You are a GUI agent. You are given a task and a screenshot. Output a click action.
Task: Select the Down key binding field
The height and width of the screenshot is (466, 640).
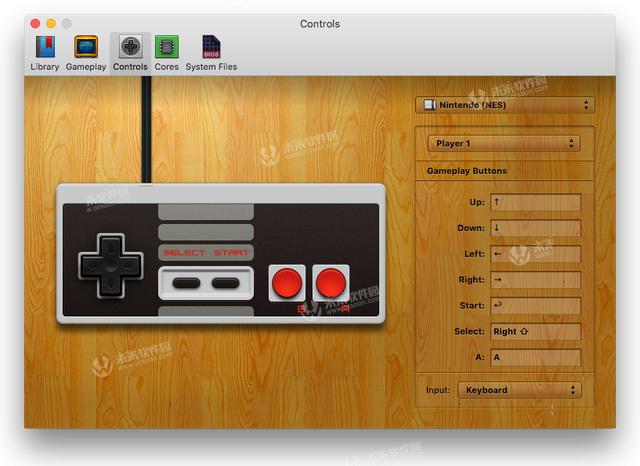(536, 228)
